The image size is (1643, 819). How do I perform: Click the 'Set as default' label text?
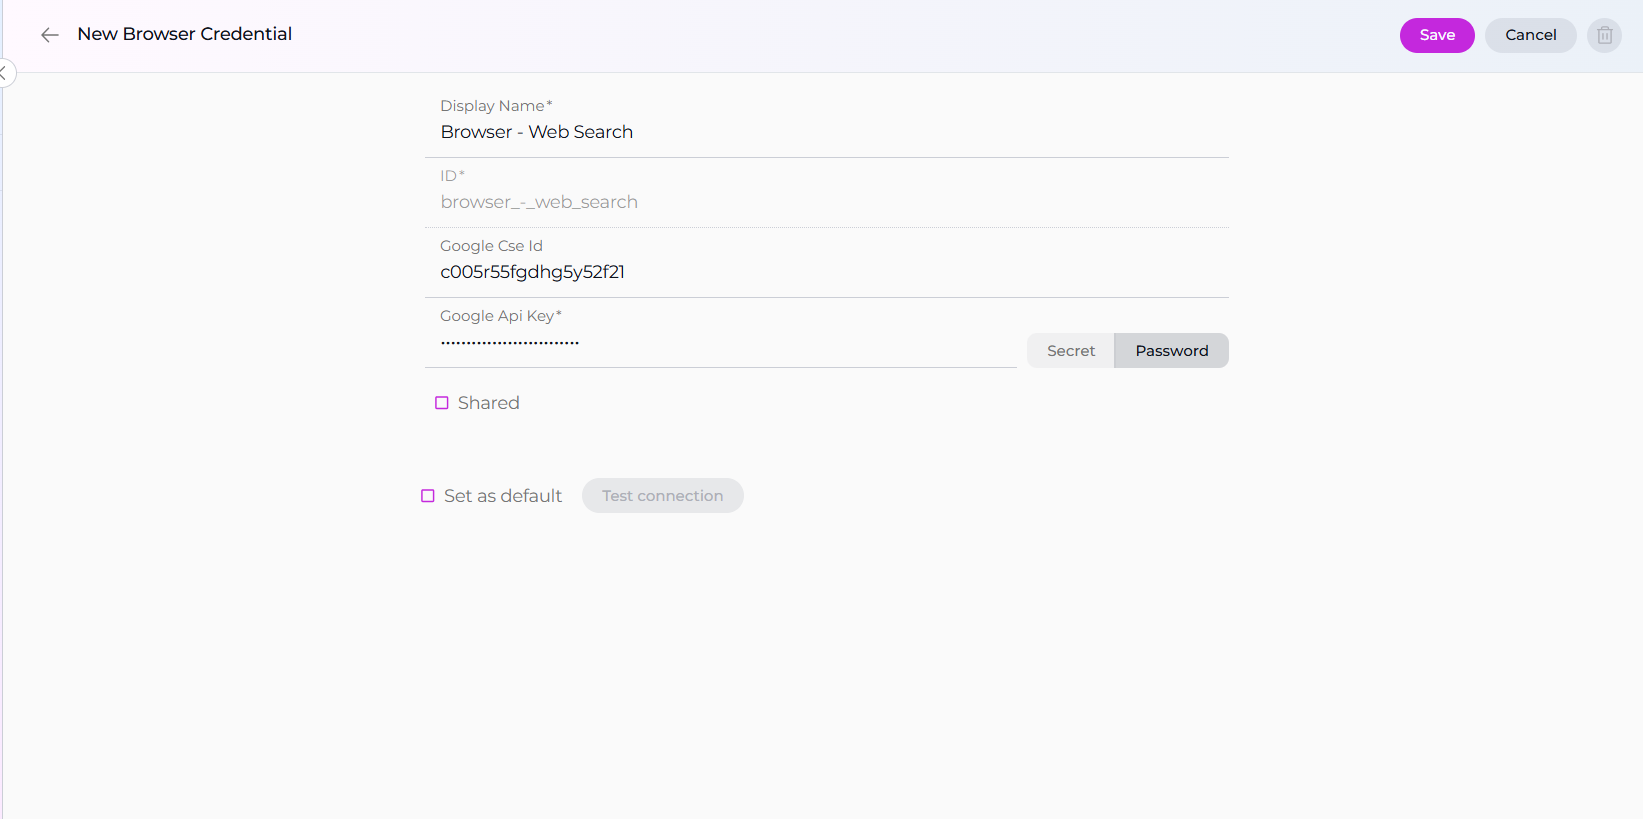pos(503,496)
